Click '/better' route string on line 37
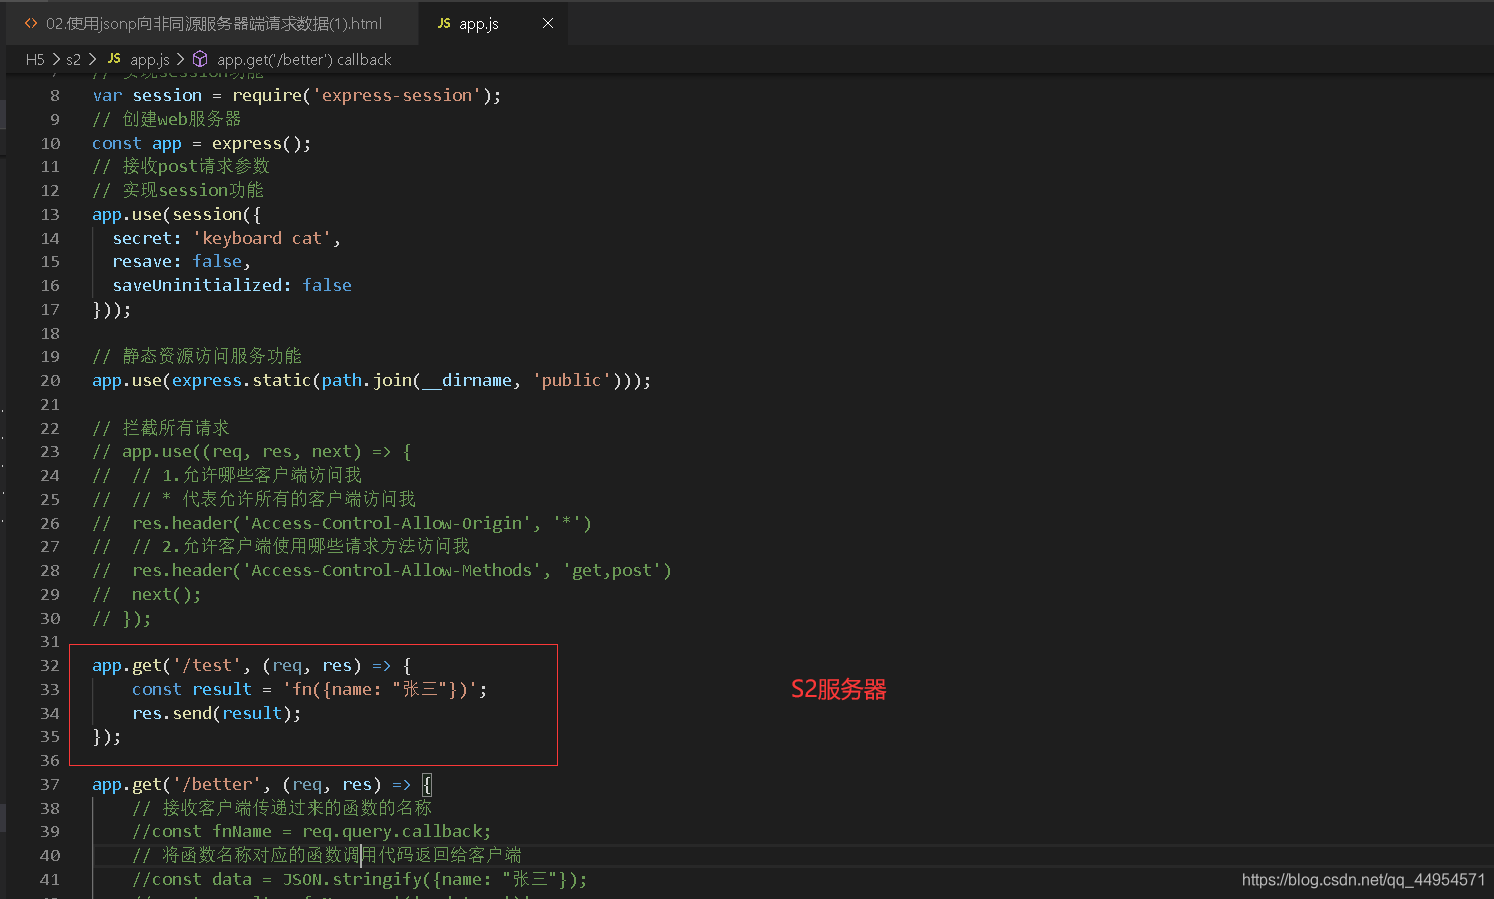Viewport: 1494px width, 899px height. (x=217, y=784)
